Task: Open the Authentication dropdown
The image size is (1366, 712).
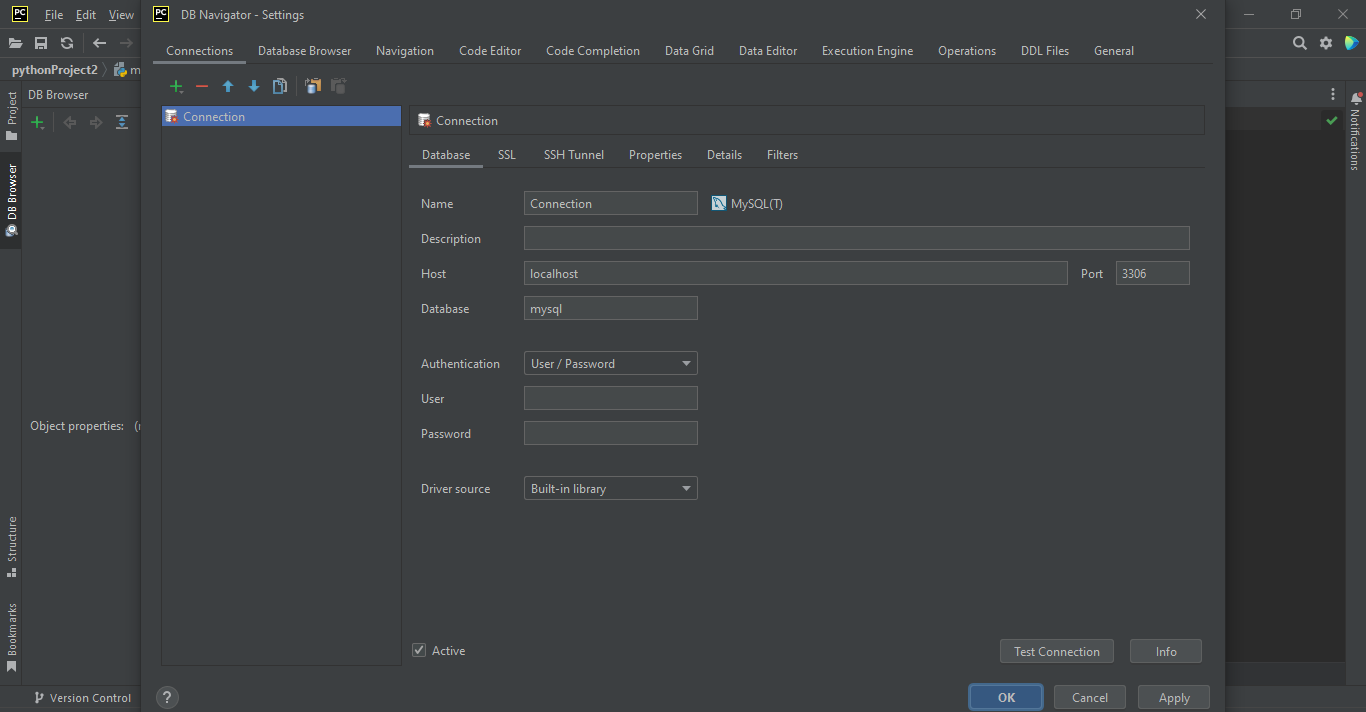Action: pyautogui.click(x=687, y=363)
